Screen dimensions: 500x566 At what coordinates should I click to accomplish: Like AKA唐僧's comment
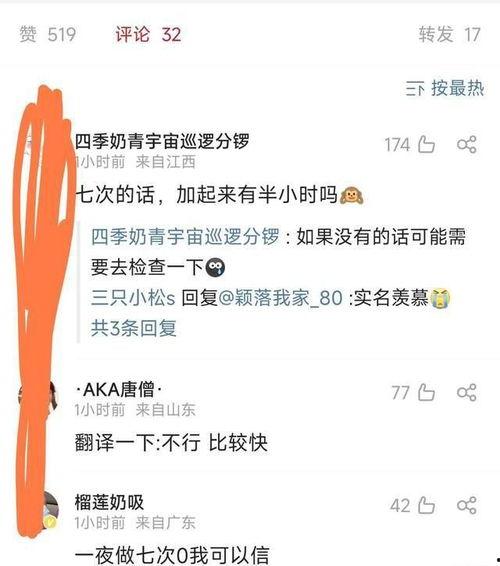point(426,392)
